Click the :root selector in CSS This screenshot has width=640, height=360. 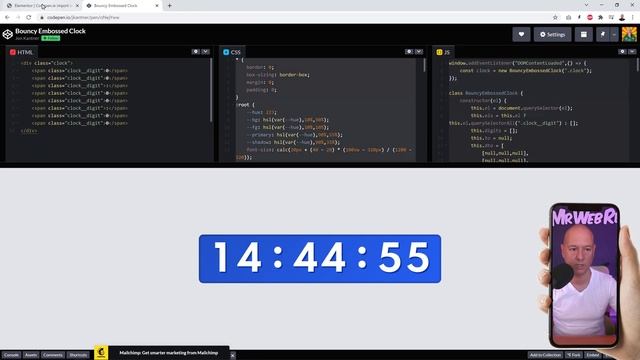tap(244, 105)
